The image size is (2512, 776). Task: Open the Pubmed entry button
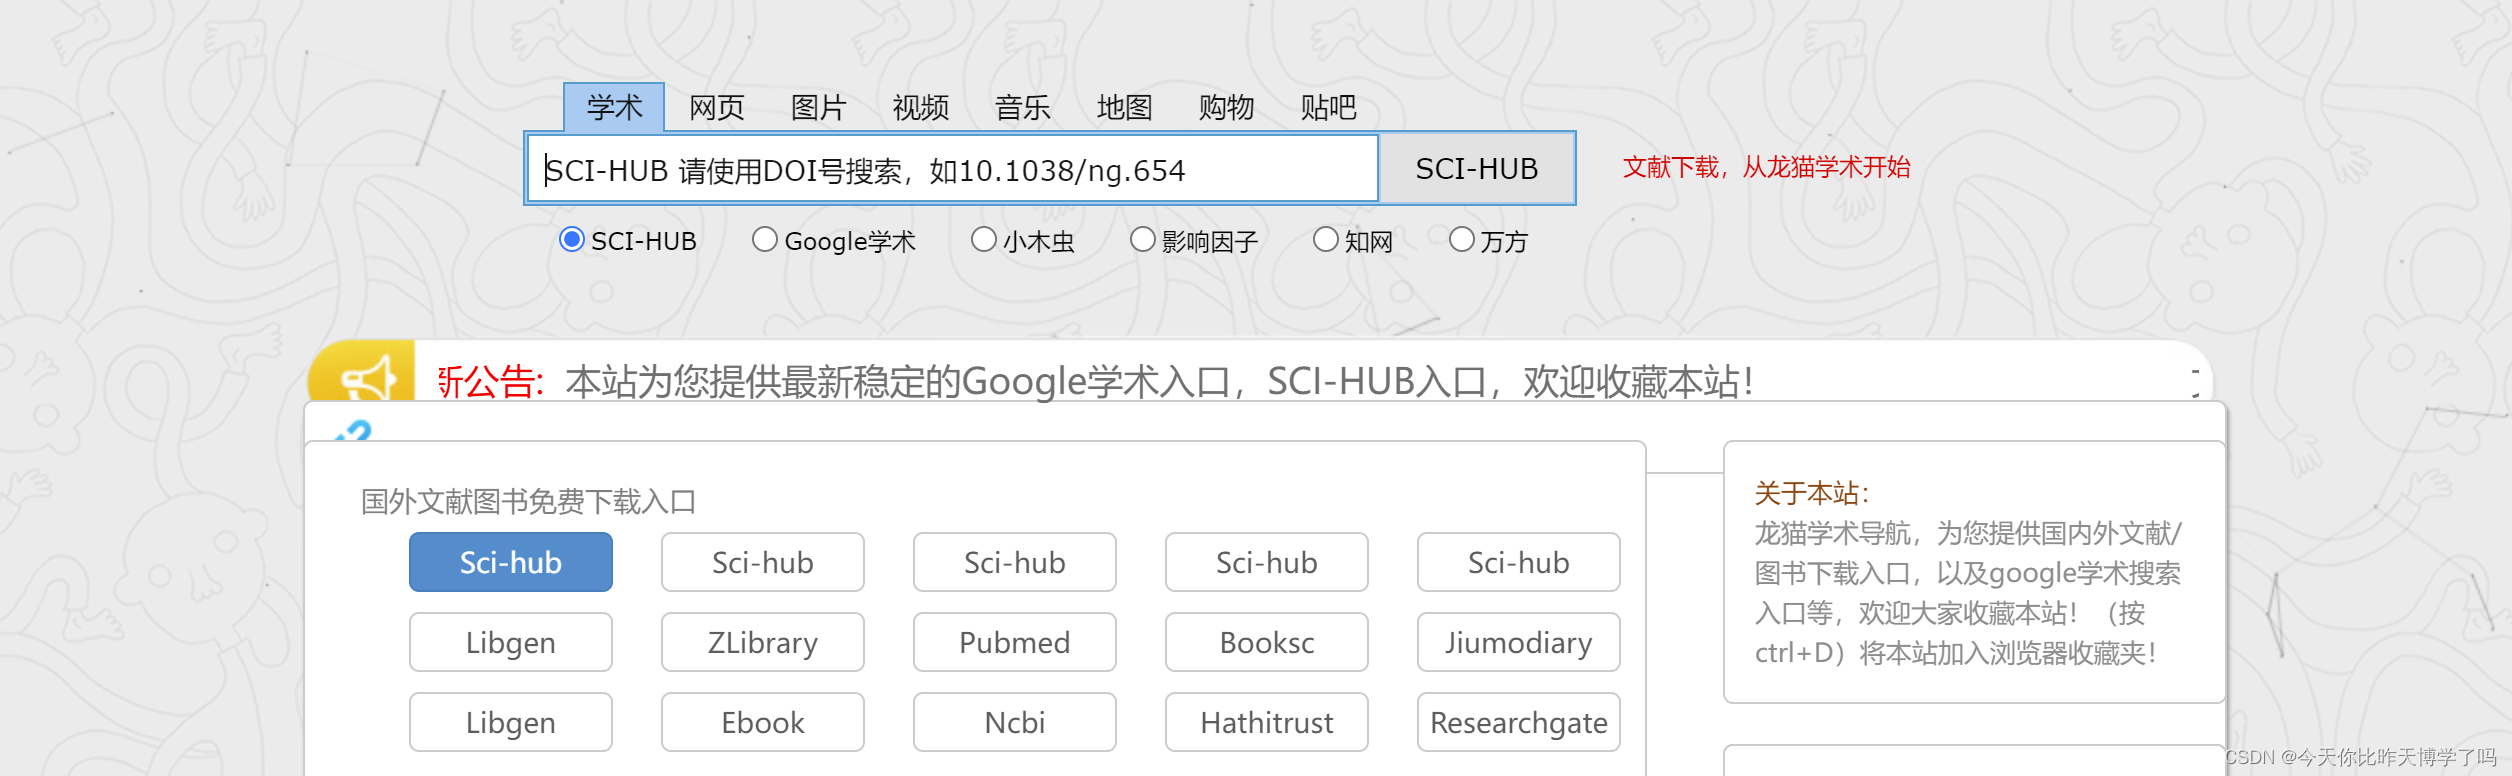click(x=1015, y=642)
